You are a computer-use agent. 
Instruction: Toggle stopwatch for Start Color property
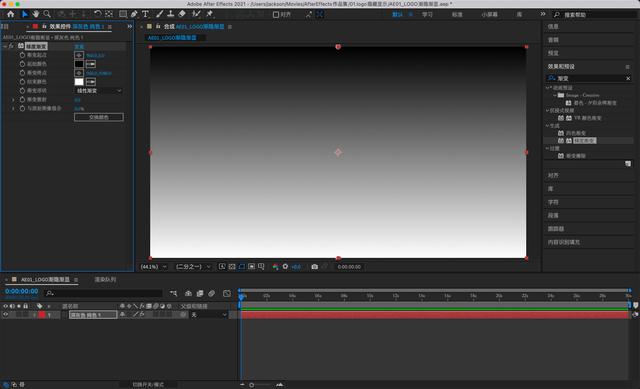click(x=22, y=64)
